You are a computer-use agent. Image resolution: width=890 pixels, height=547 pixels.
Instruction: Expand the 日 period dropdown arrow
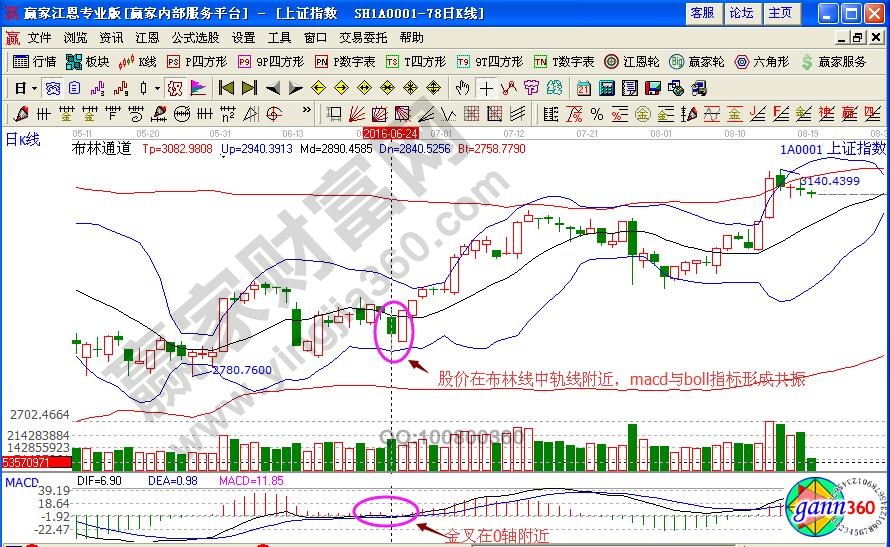[x=33, y=88]
